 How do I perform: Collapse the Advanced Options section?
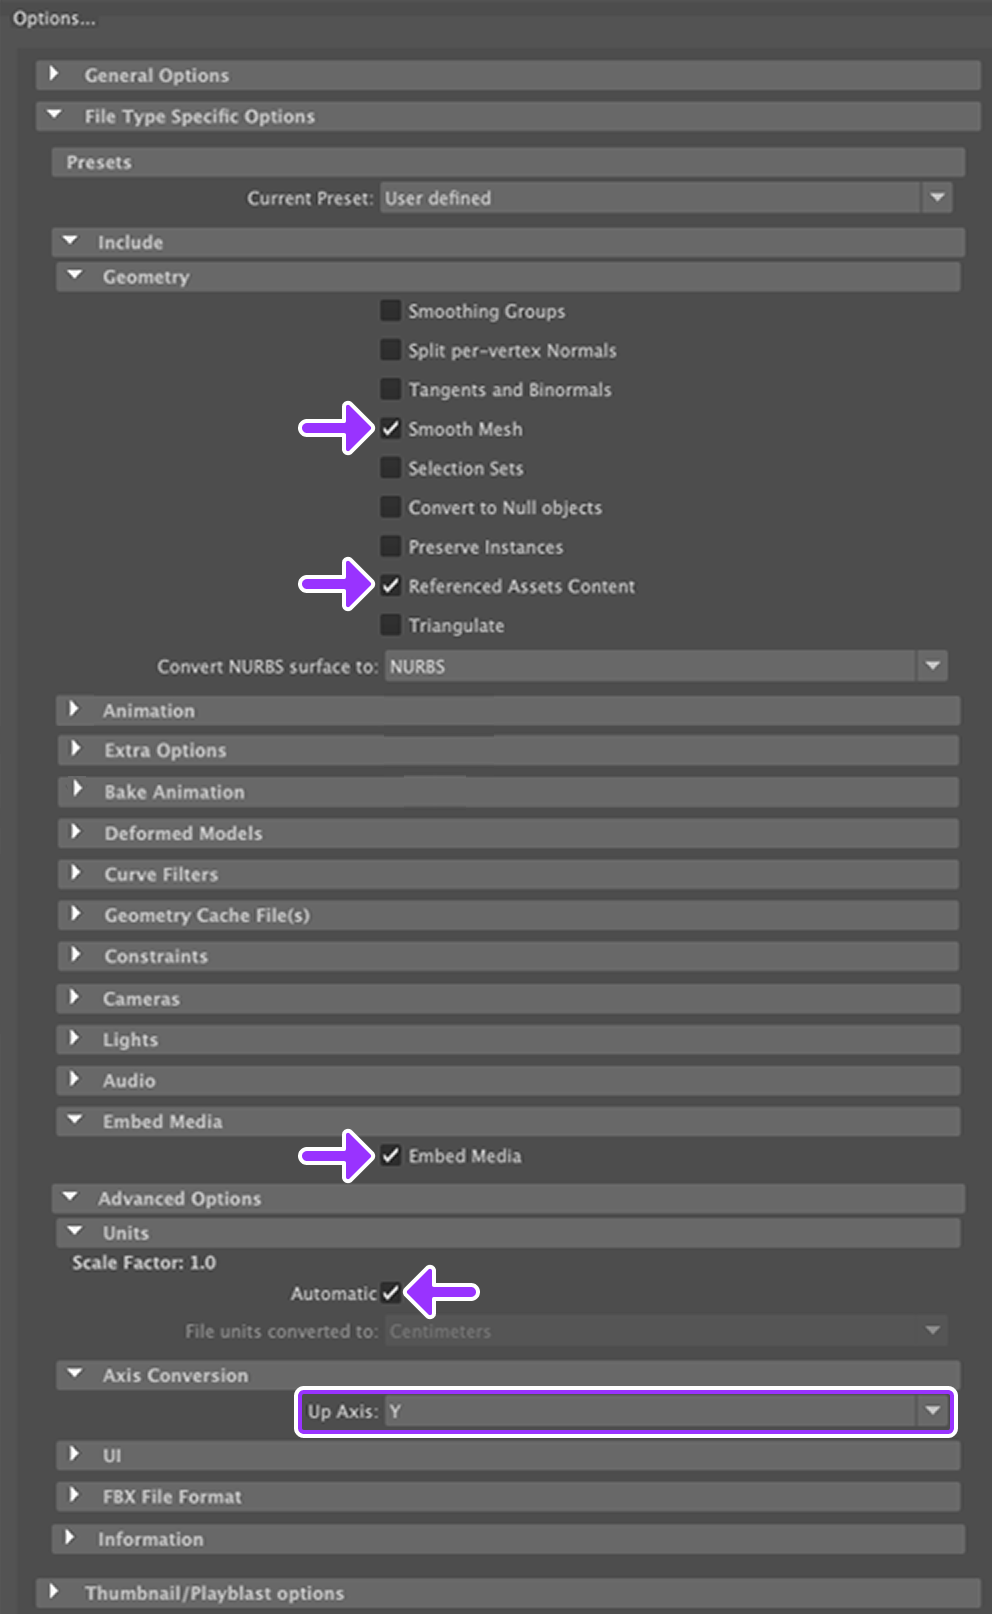coord(508,1198)
